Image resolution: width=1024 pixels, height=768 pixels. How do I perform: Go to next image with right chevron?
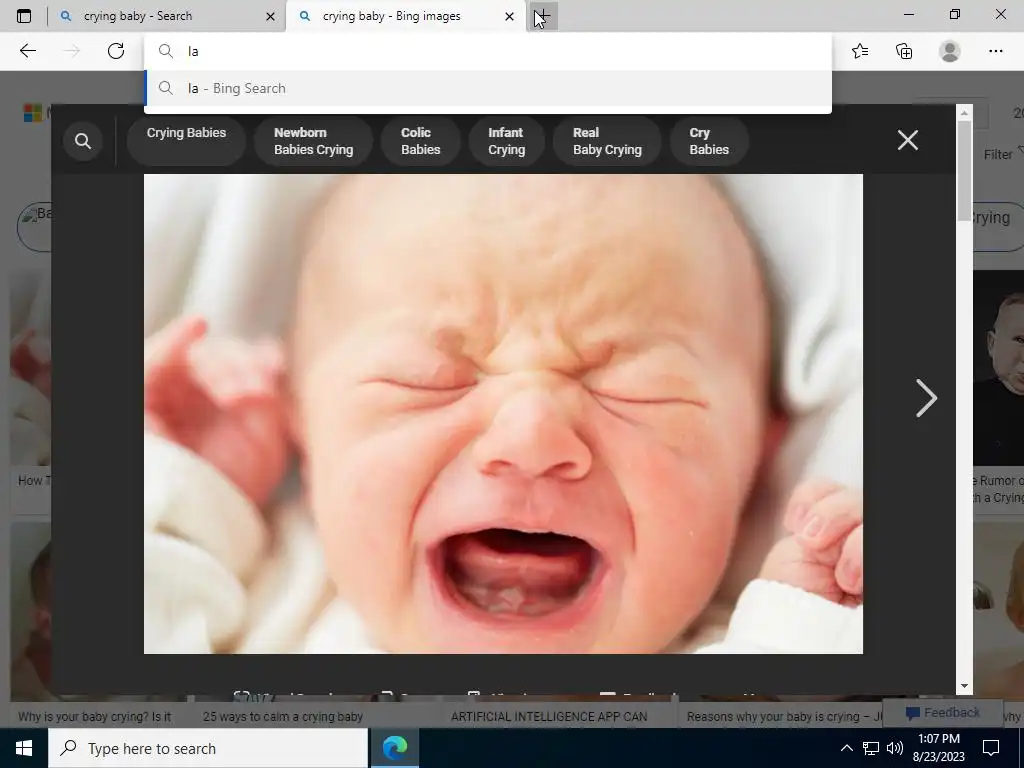pyautogui.click(x=927, y=398)
